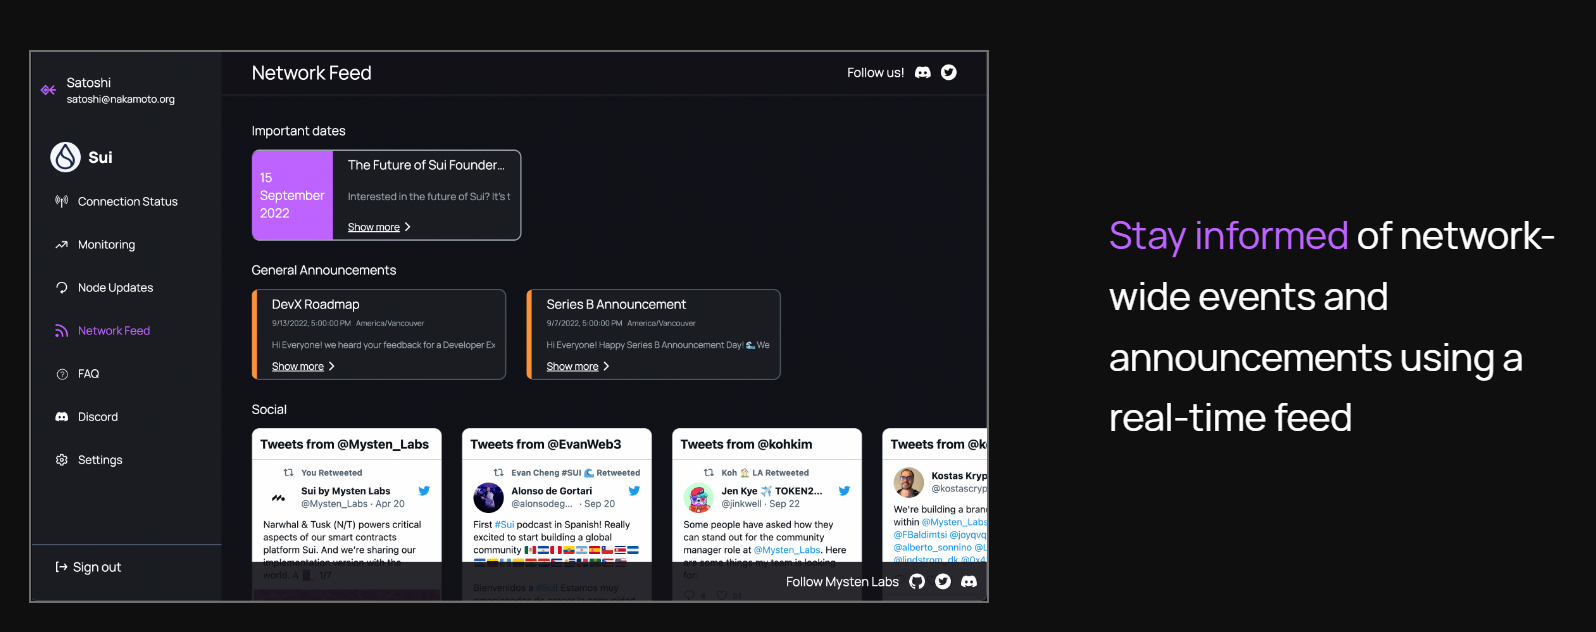This screenshot has height=632, width=1596.
Task: Click the Discord icon next to Follow us
Action: click(922, 73)
